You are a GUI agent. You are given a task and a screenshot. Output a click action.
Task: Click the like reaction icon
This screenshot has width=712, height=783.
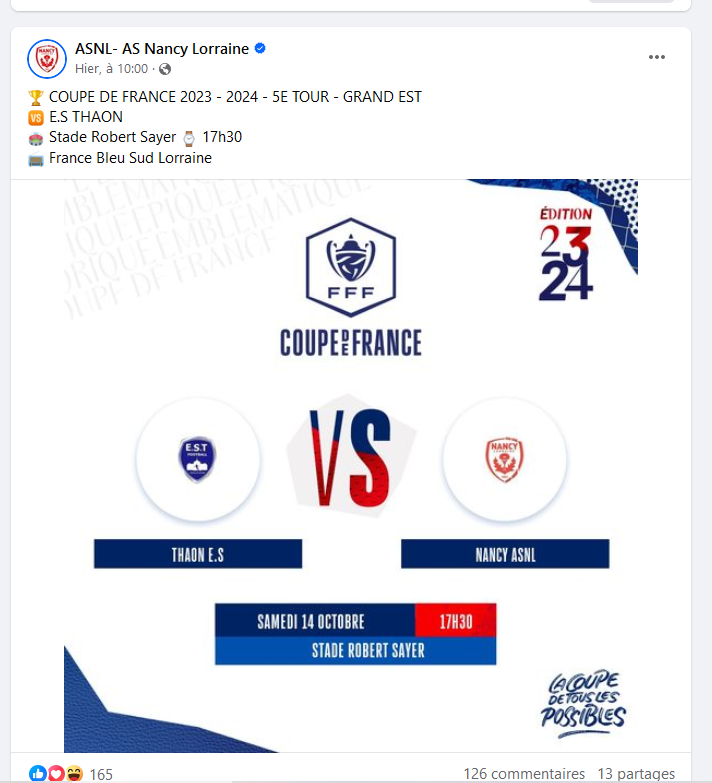pyautogui.click(x=38, y=774)
